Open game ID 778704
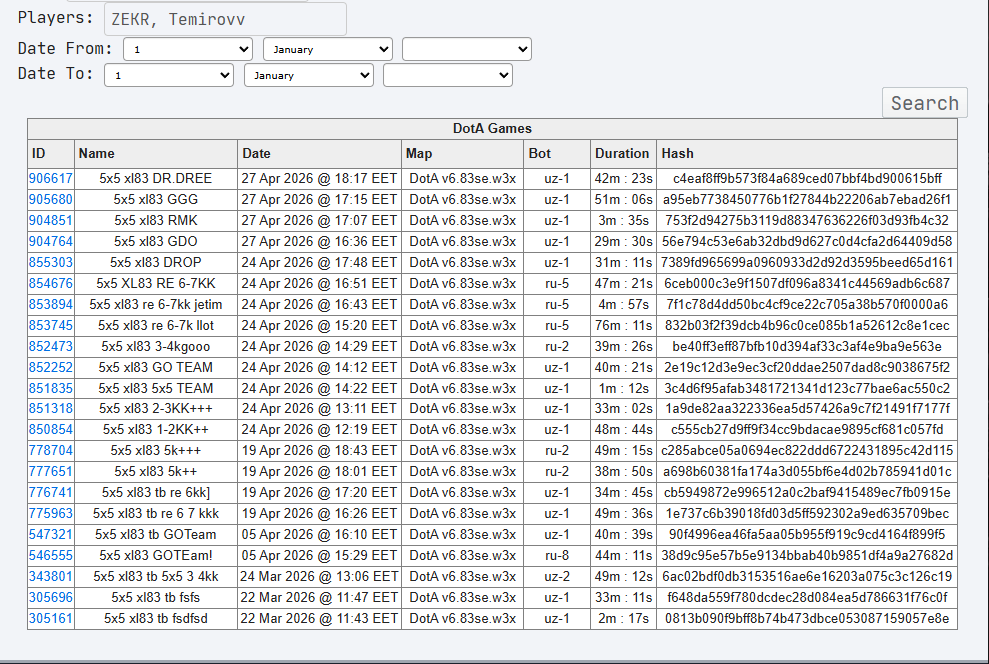 coord(50,450)
